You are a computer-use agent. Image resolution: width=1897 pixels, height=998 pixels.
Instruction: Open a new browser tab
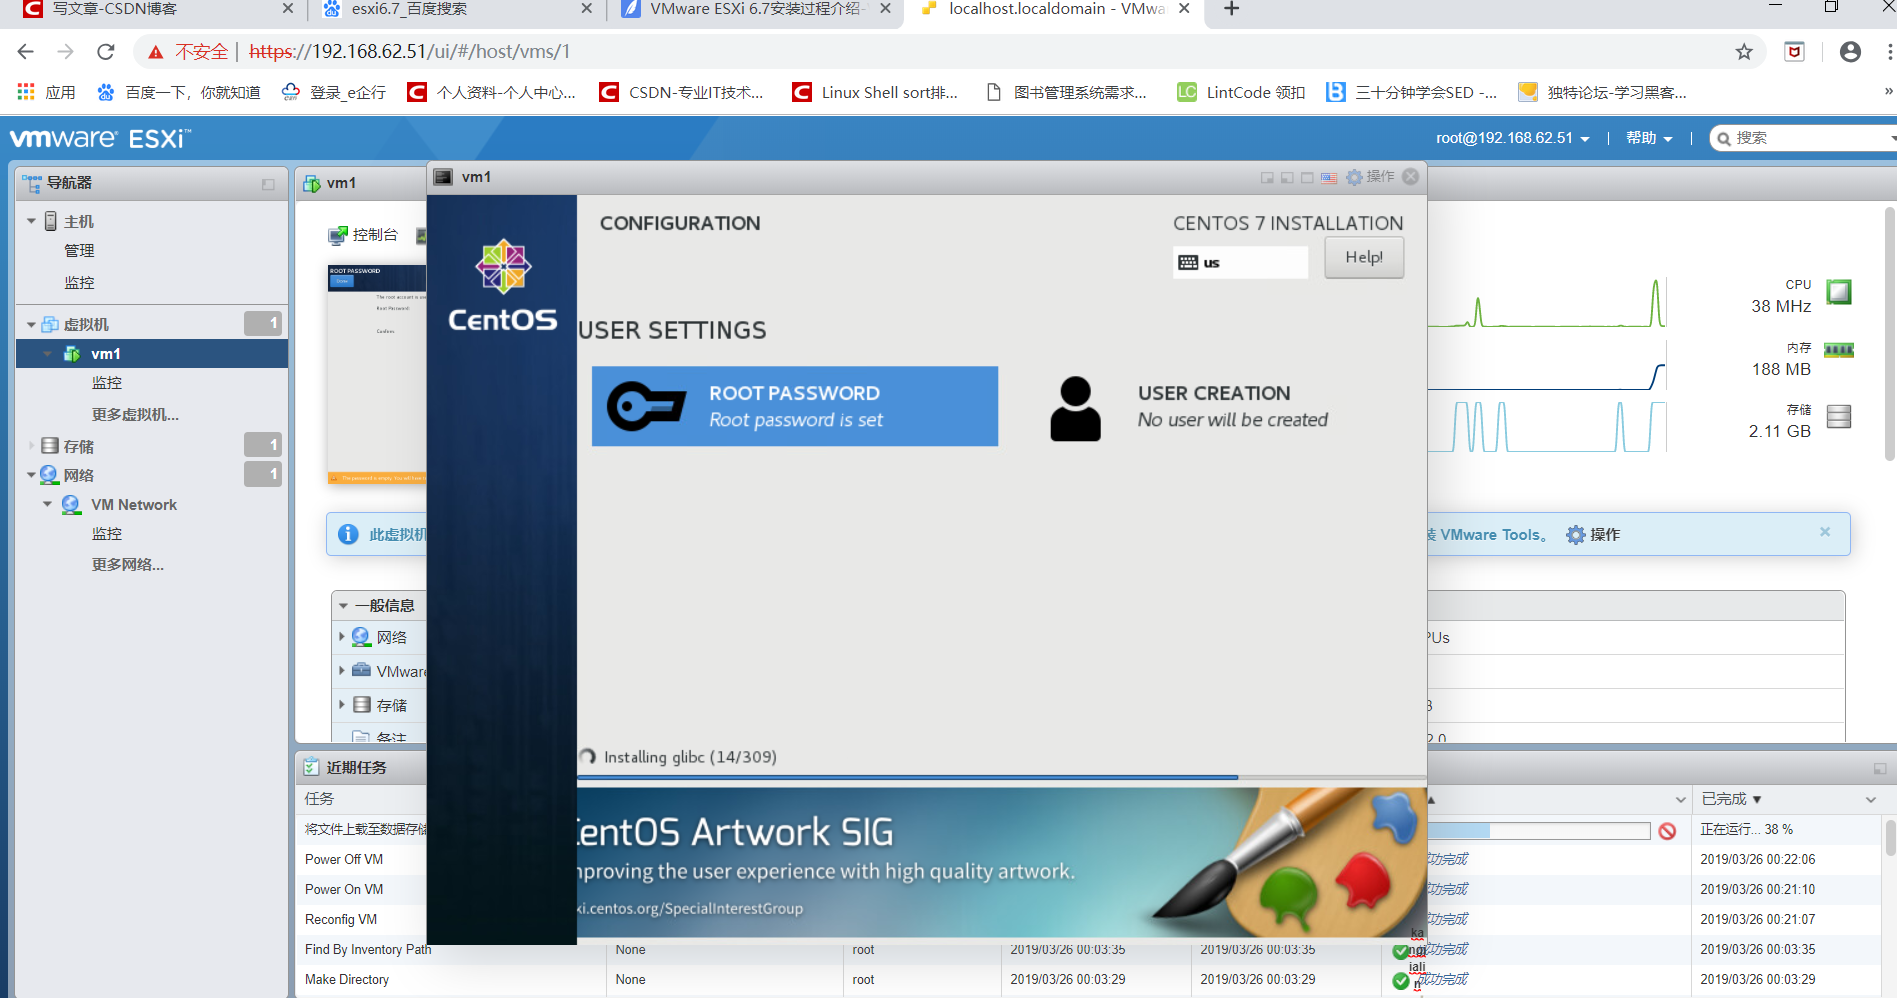point(1232,9)
